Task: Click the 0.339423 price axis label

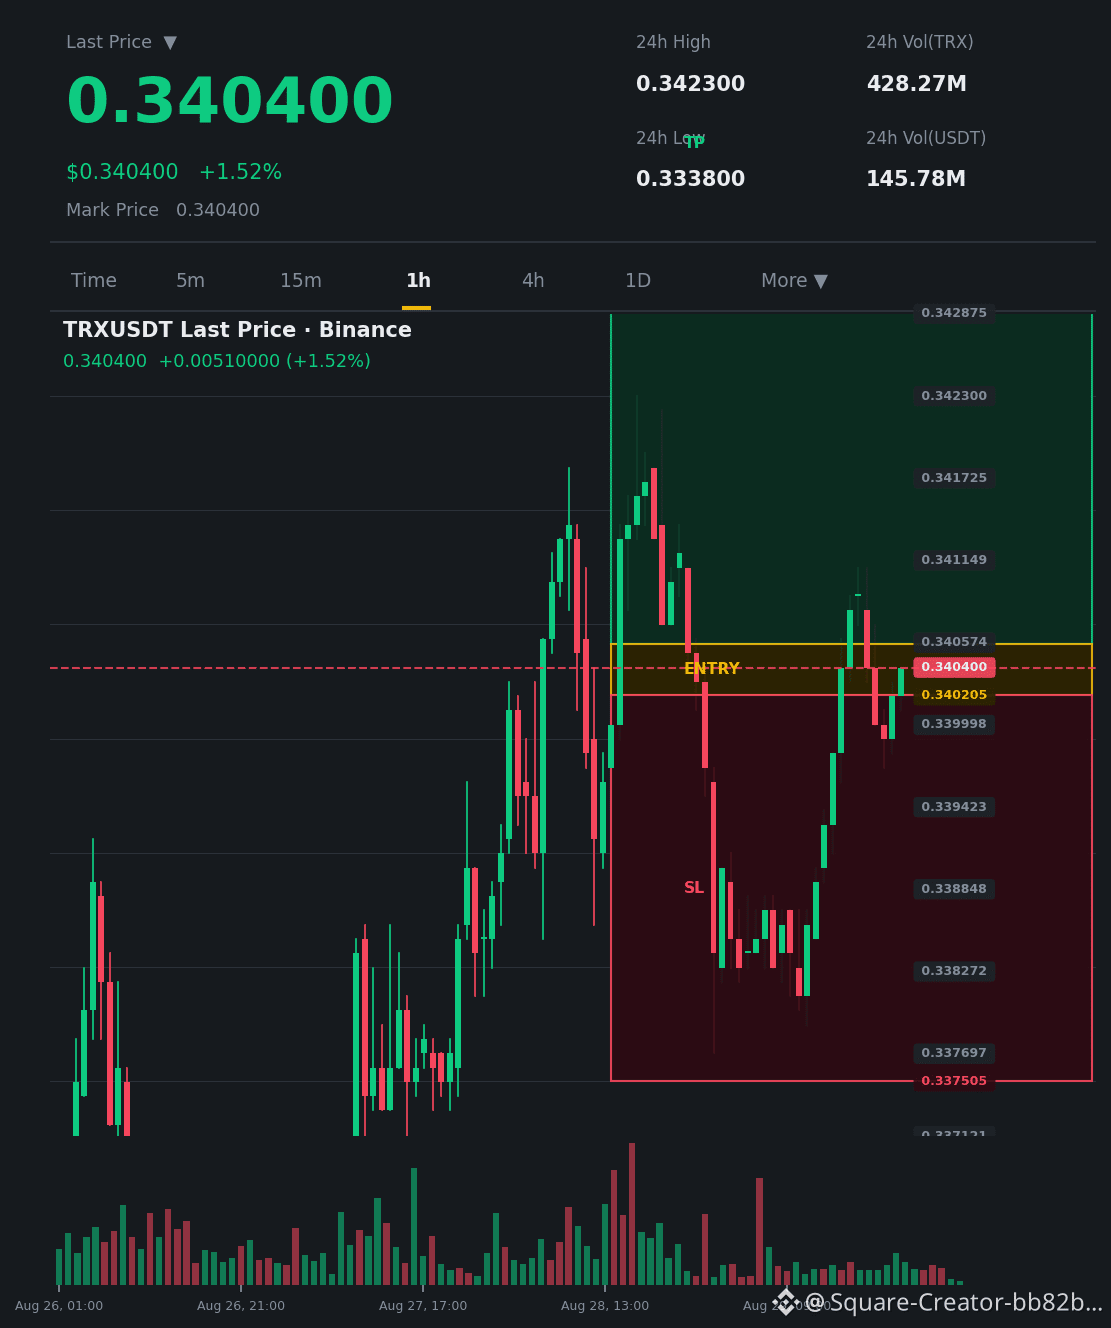Action: 954,807
